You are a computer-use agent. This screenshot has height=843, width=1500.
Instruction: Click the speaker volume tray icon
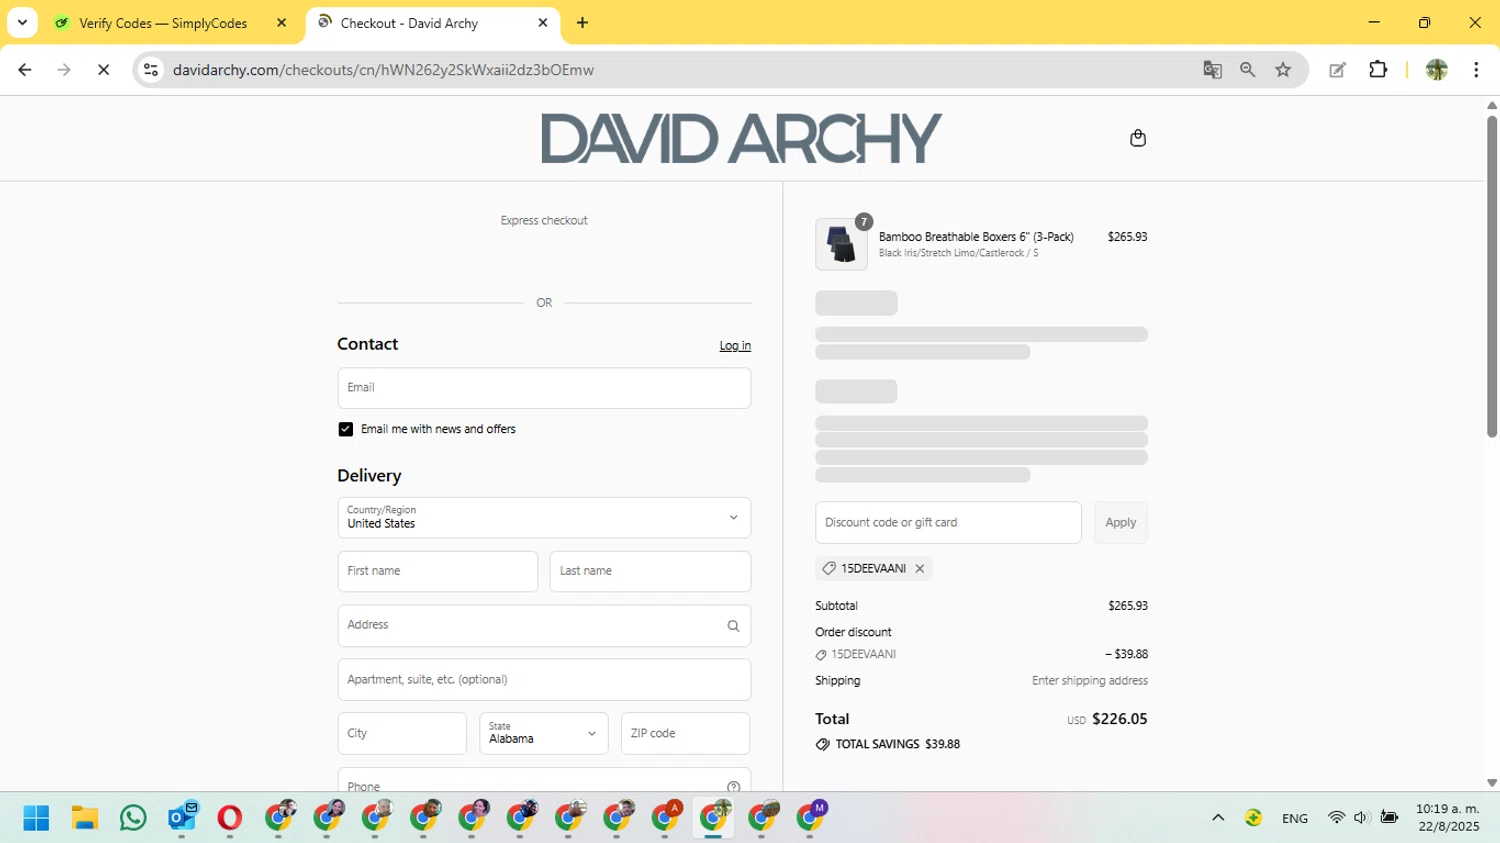pos(1361,818)
